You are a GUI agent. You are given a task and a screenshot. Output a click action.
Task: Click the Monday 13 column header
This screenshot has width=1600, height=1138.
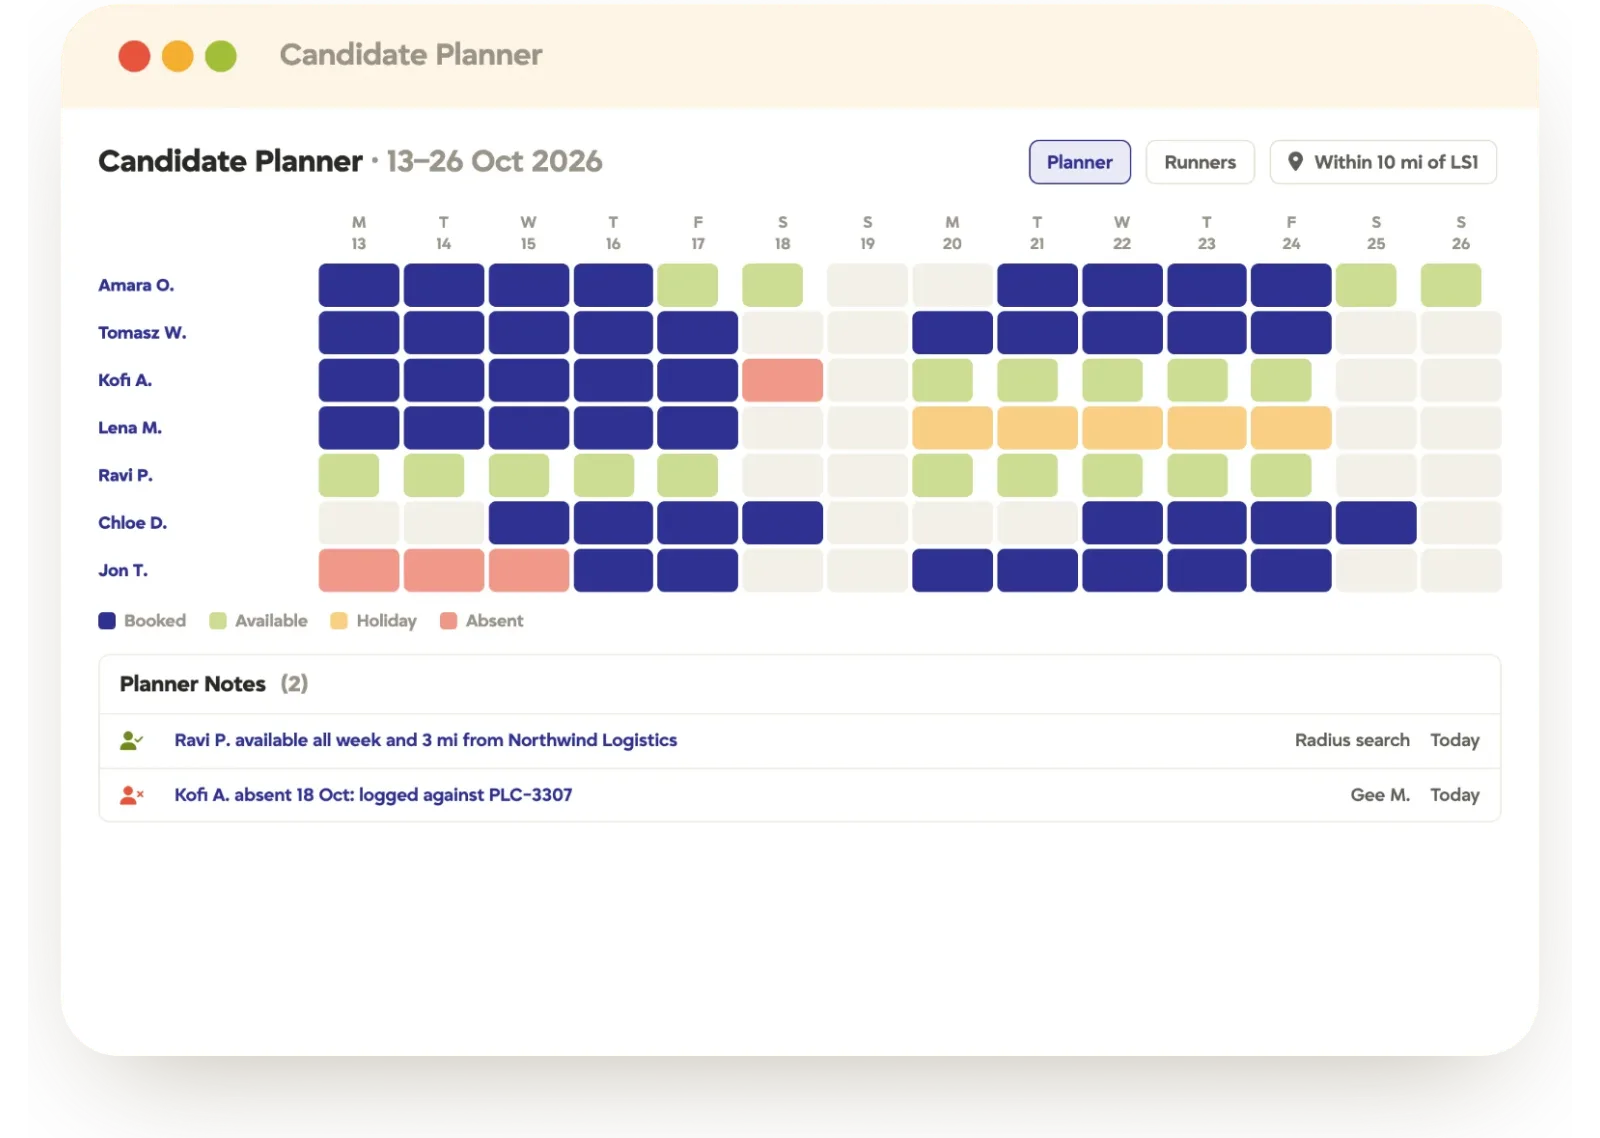359,233
